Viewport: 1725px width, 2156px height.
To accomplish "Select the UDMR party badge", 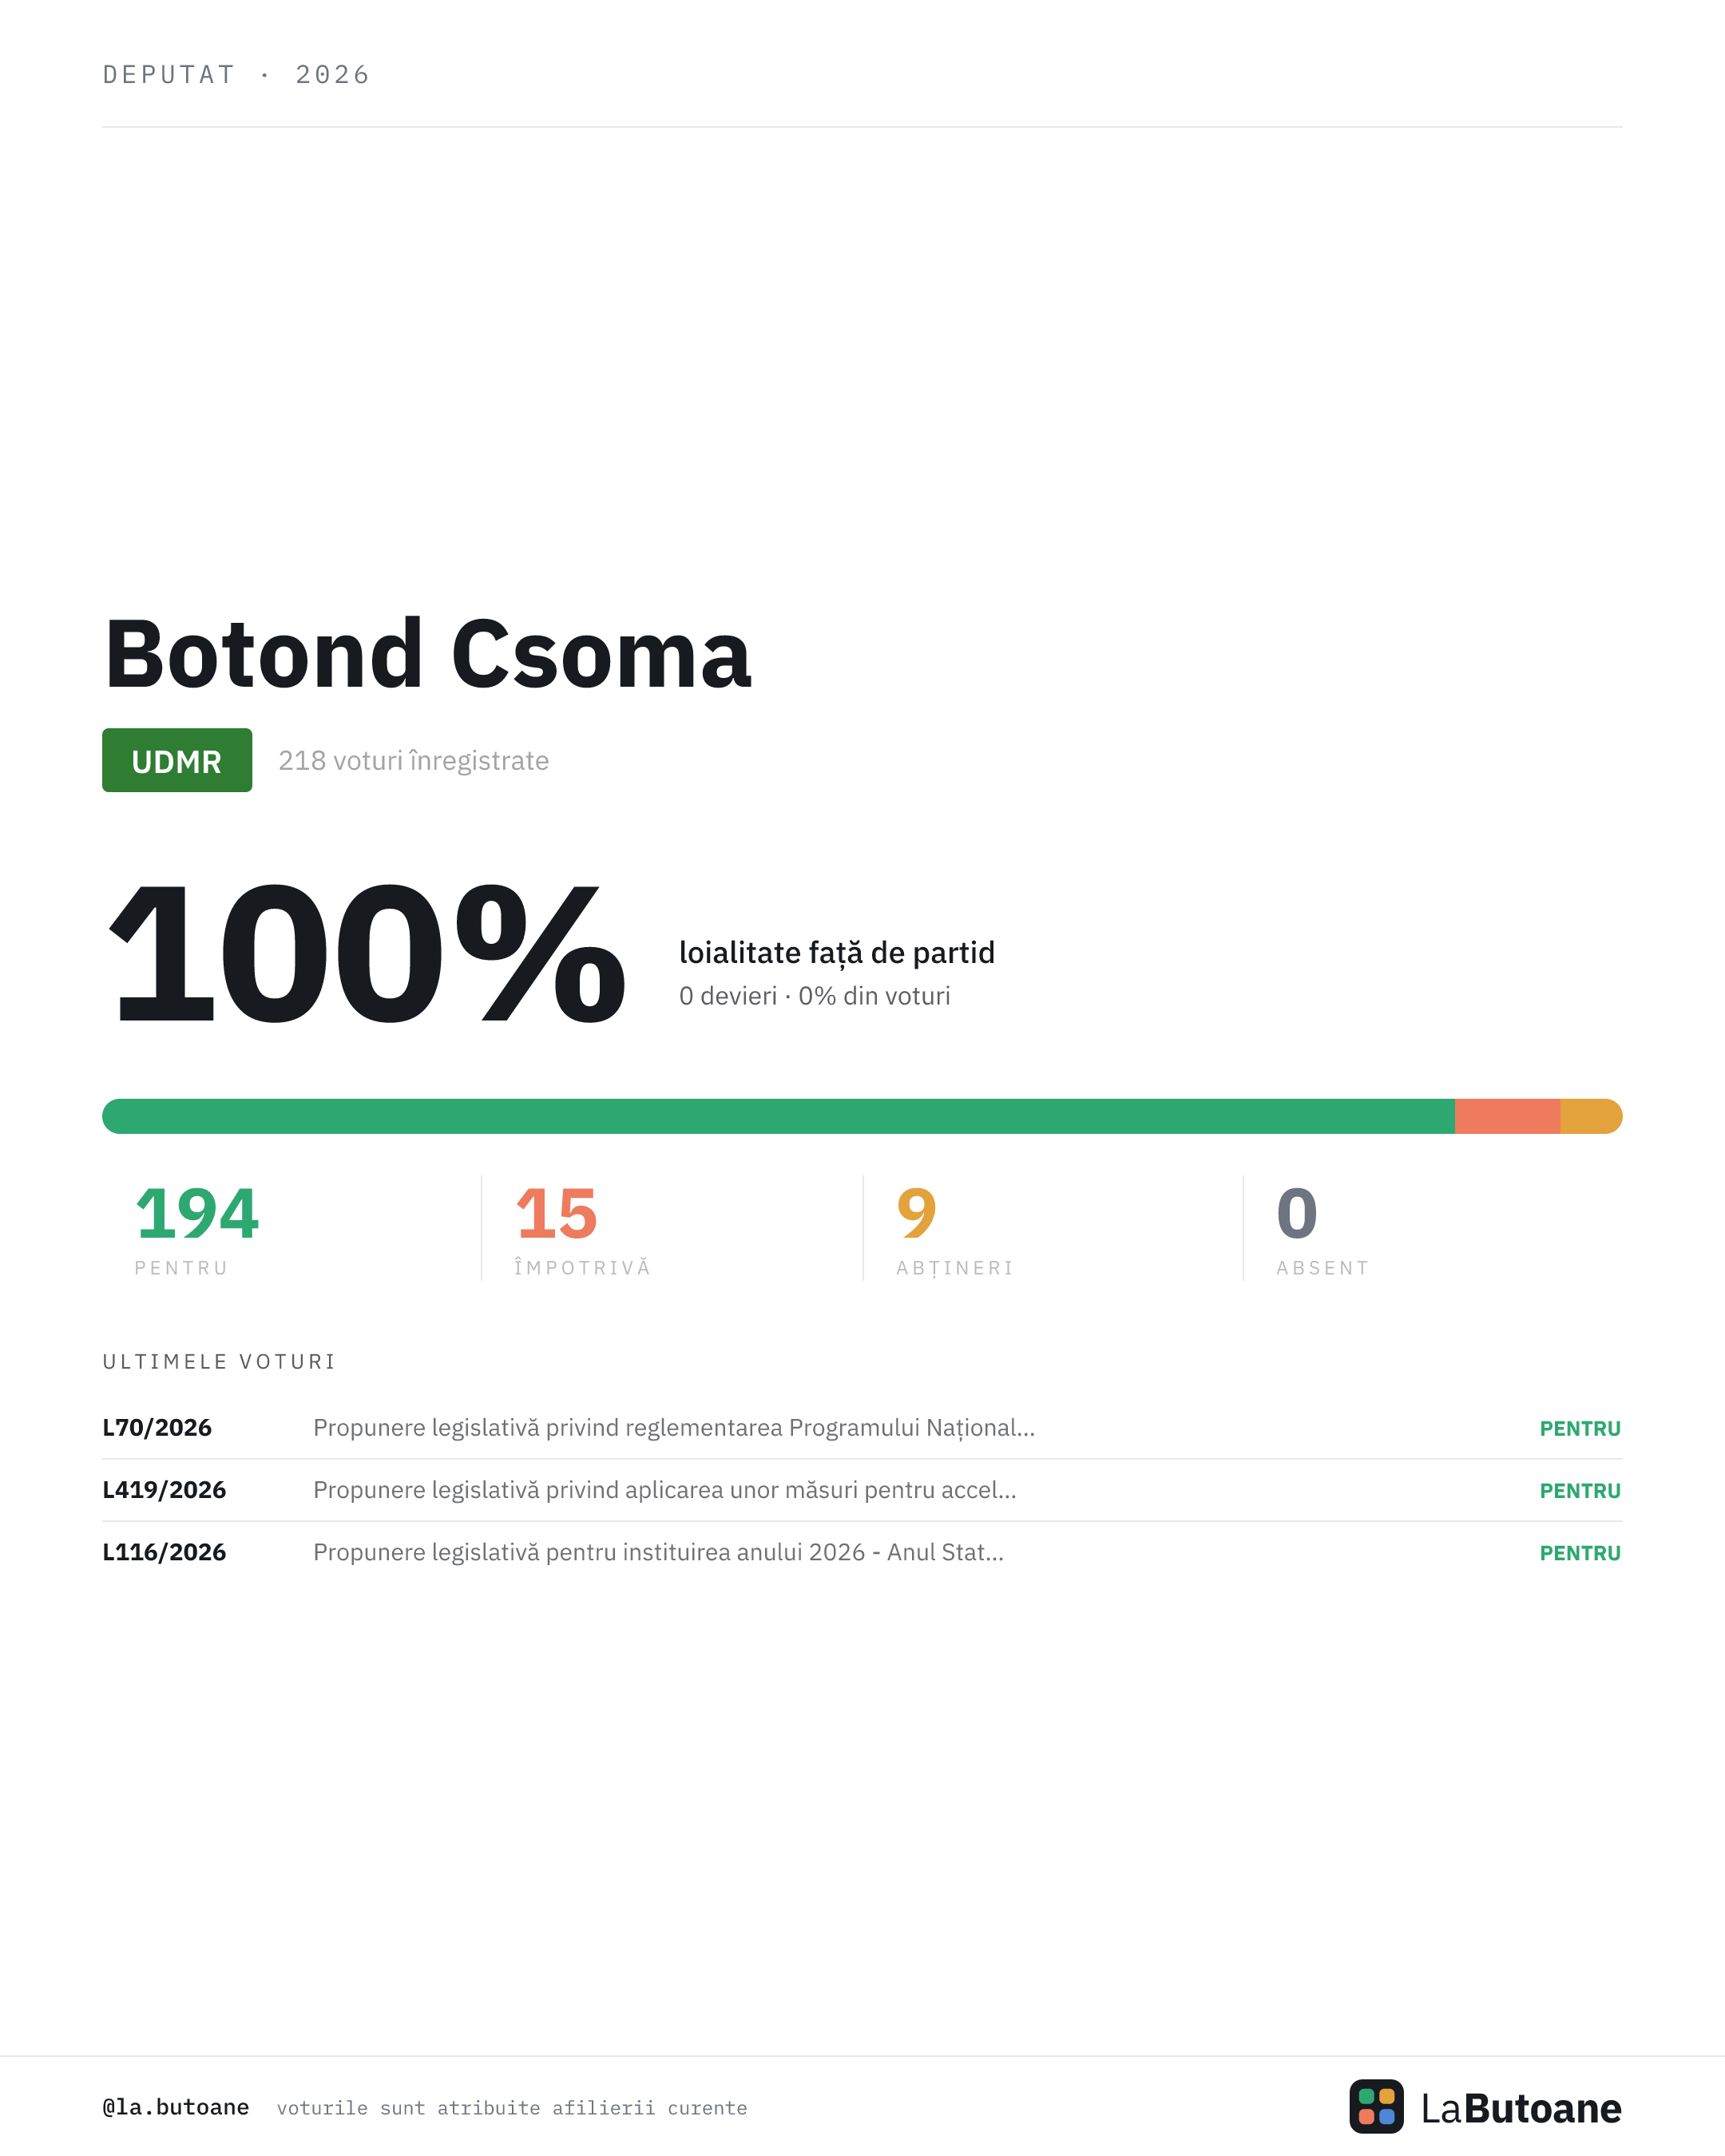I will [177, 760].
